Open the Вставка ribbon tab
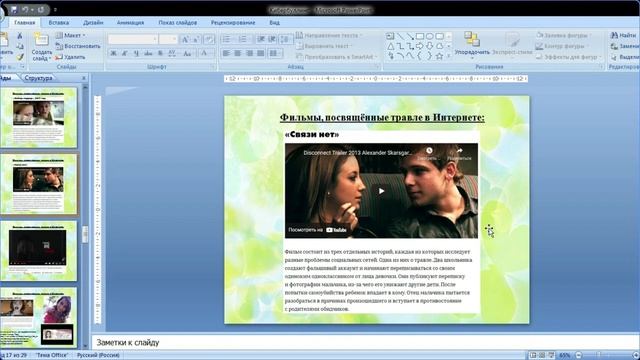Viewport: 640px width, 360px height. pos(59,23)
